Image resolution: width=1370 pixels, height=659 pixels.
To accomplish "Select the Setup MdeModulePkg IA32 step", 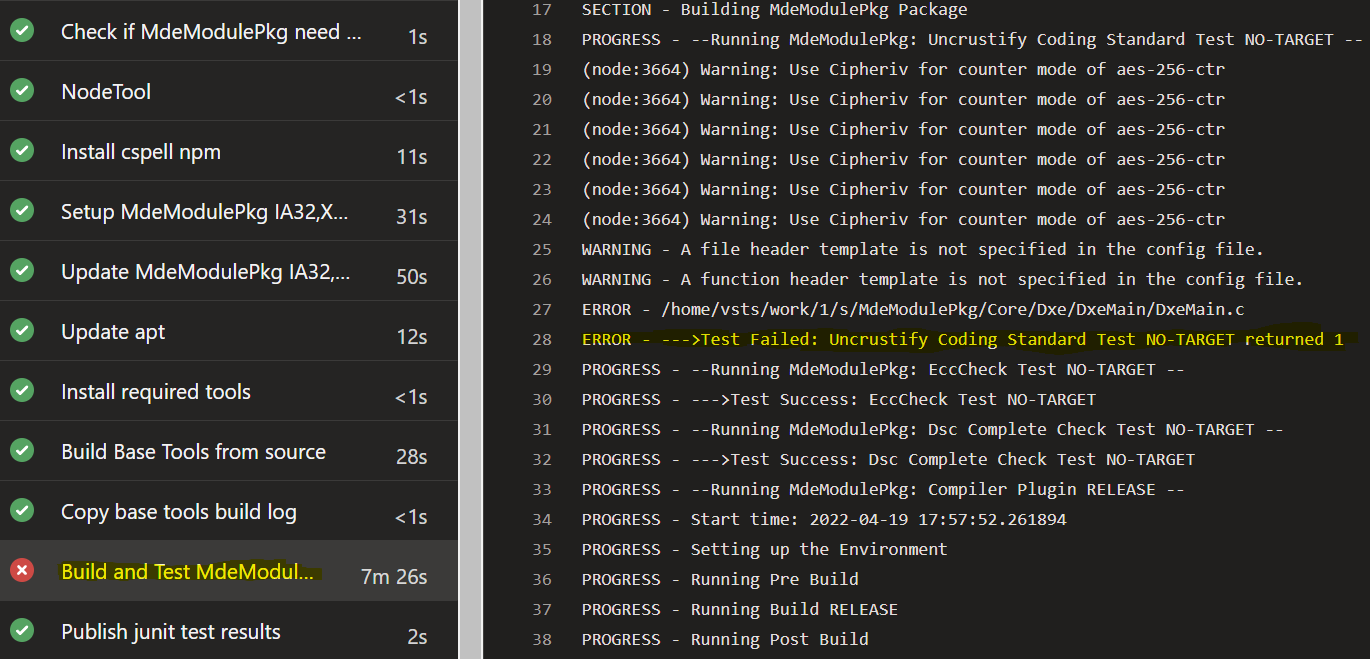I will (205, 212).
